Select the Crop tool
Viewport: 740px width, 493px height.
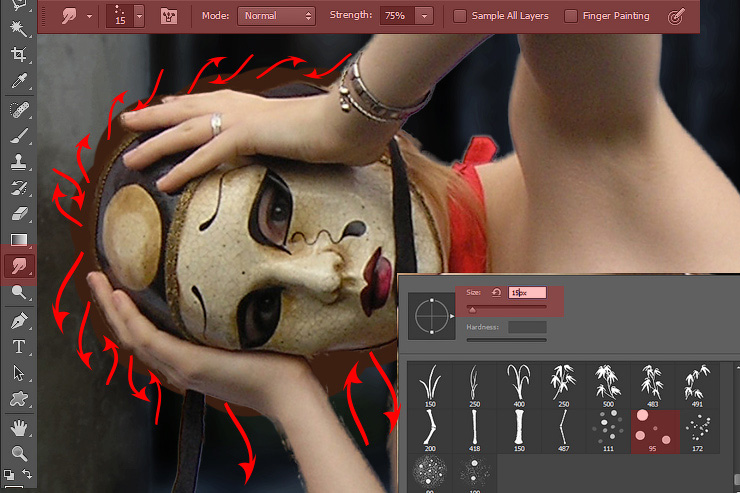(x=18, y=54)
